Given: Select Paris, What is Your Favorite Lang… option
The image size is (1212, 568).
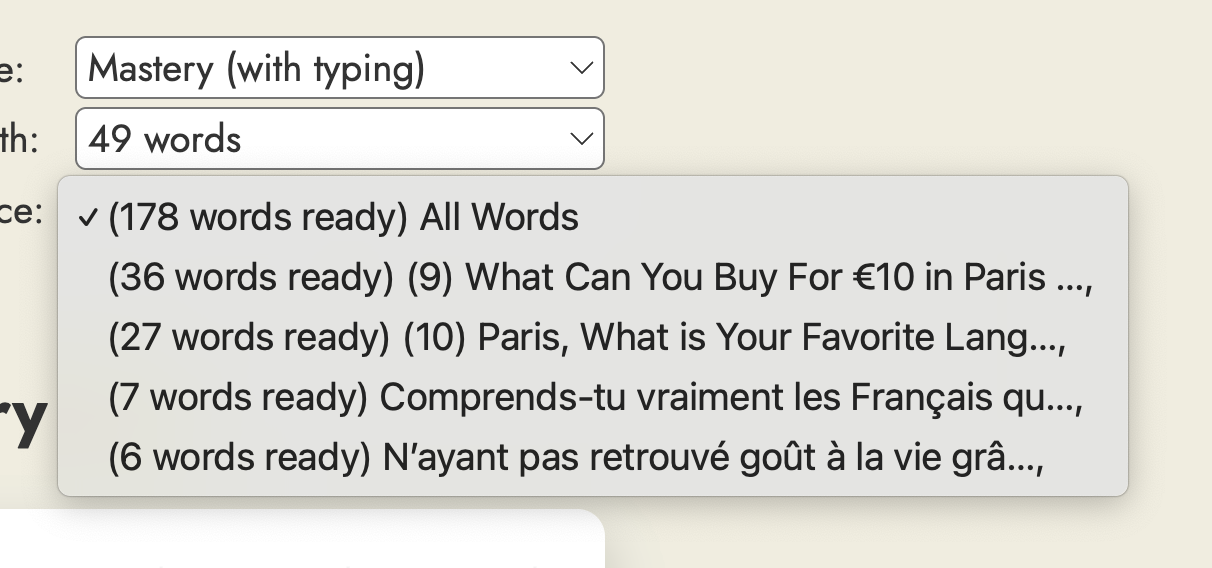Looking at the screenshot, I should [x=587, y=338].
